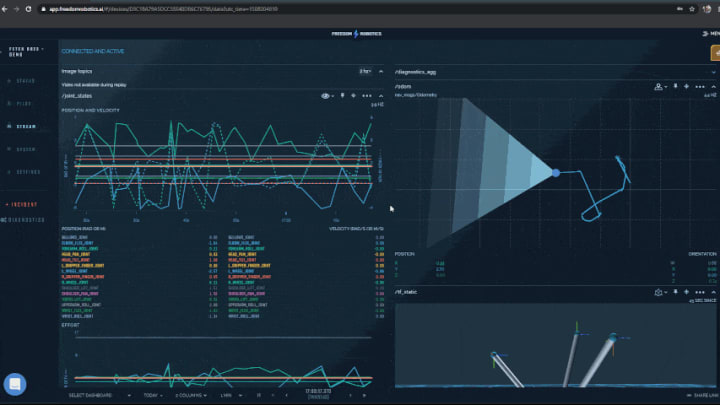
Task: Collapse the Image topics panel
Action: click(x=381, y=72)
